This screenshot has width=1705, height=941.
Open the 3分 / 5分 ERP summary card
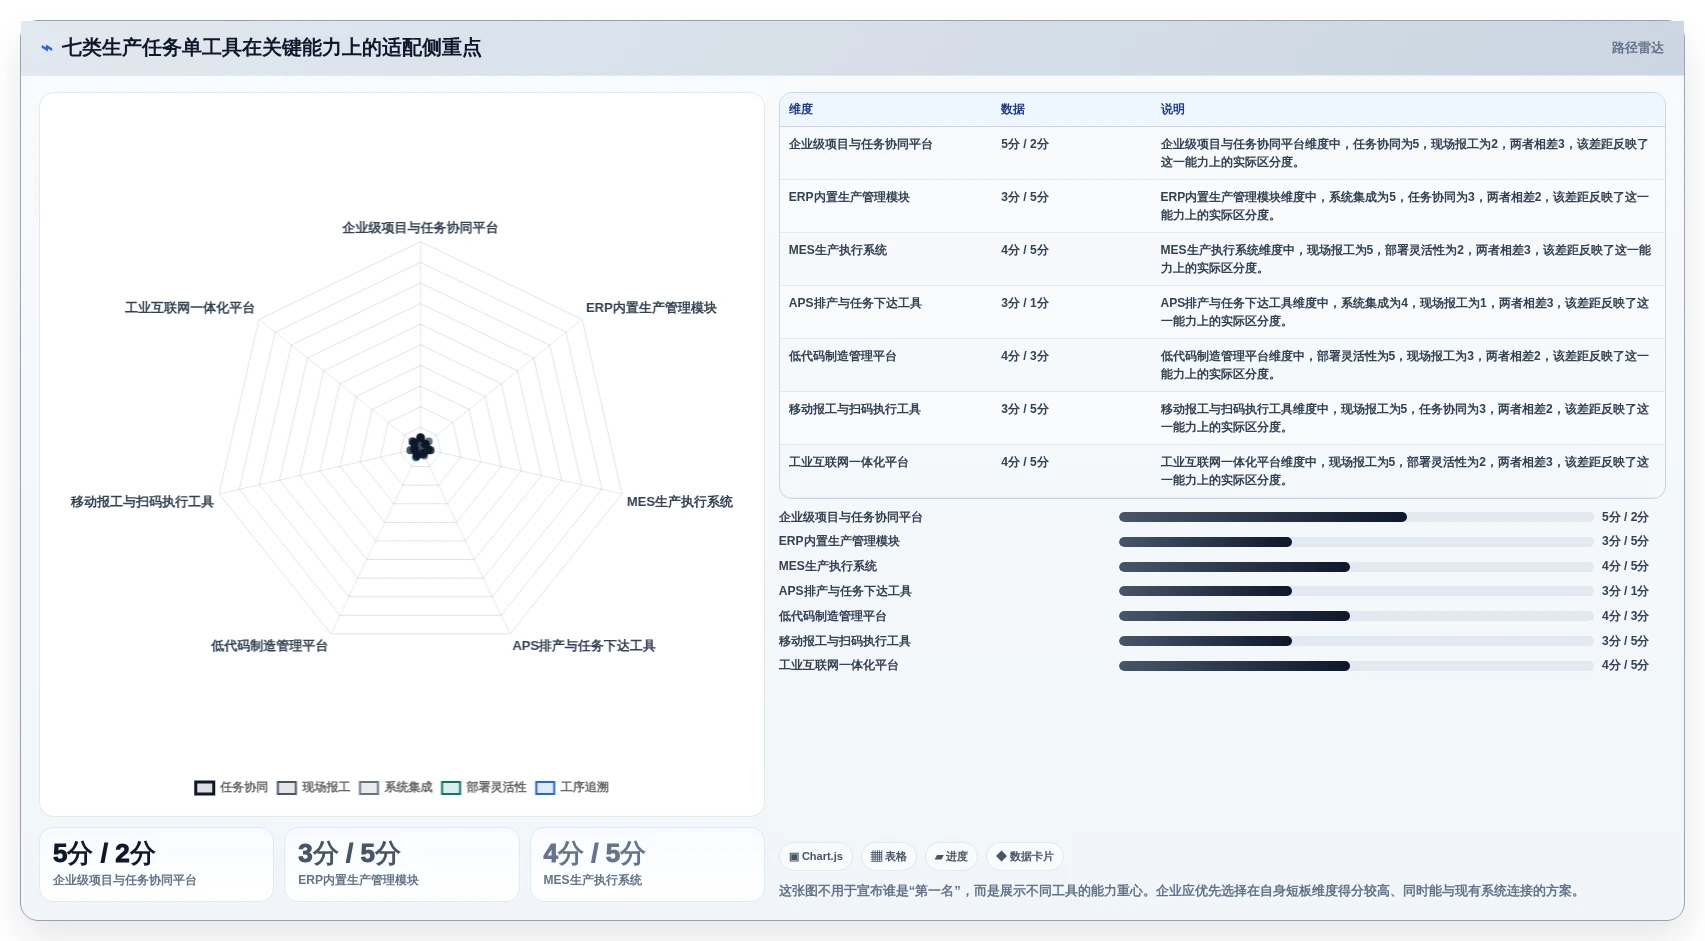402,865
